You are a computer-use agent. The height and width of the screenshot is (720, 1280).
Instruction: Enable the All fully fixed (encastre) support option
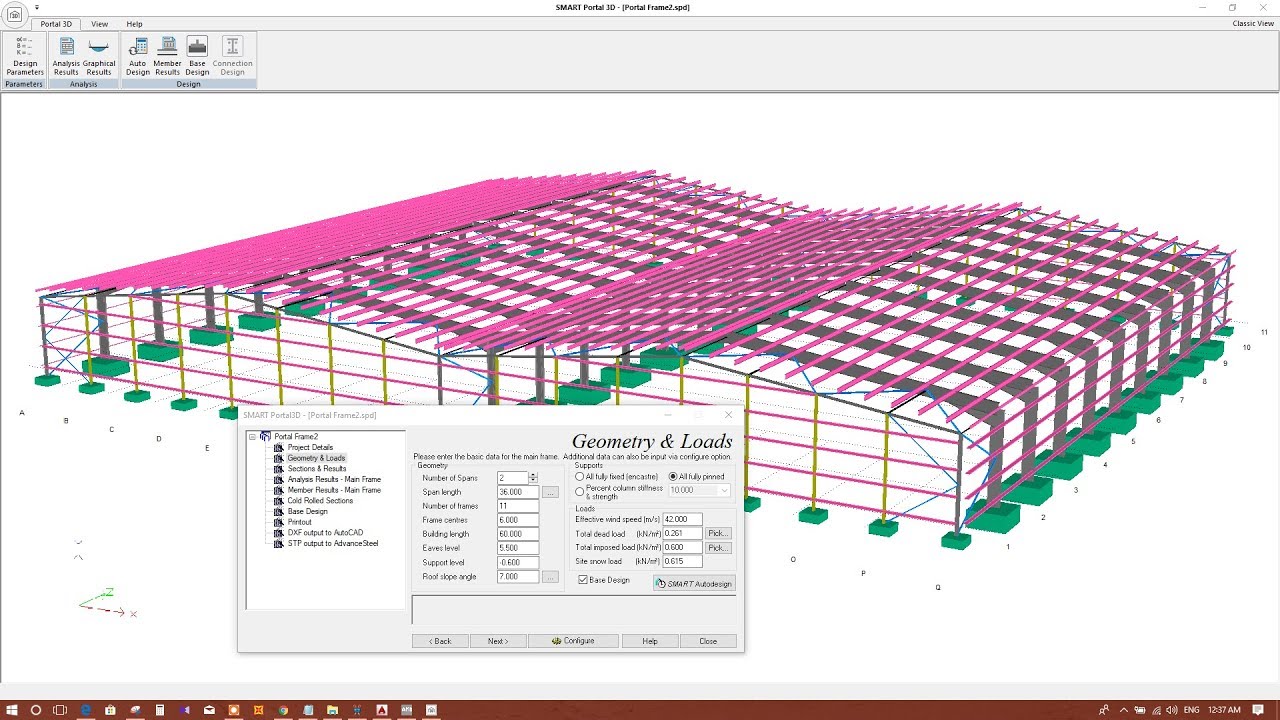pos(578,477)
